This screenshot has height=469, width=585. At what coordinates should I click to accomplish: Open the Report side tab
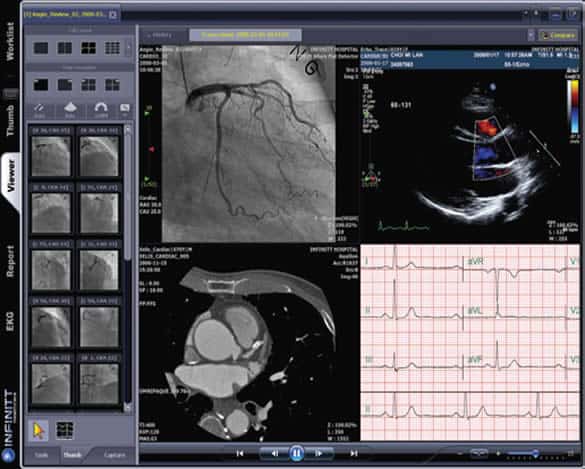[10, 261]
